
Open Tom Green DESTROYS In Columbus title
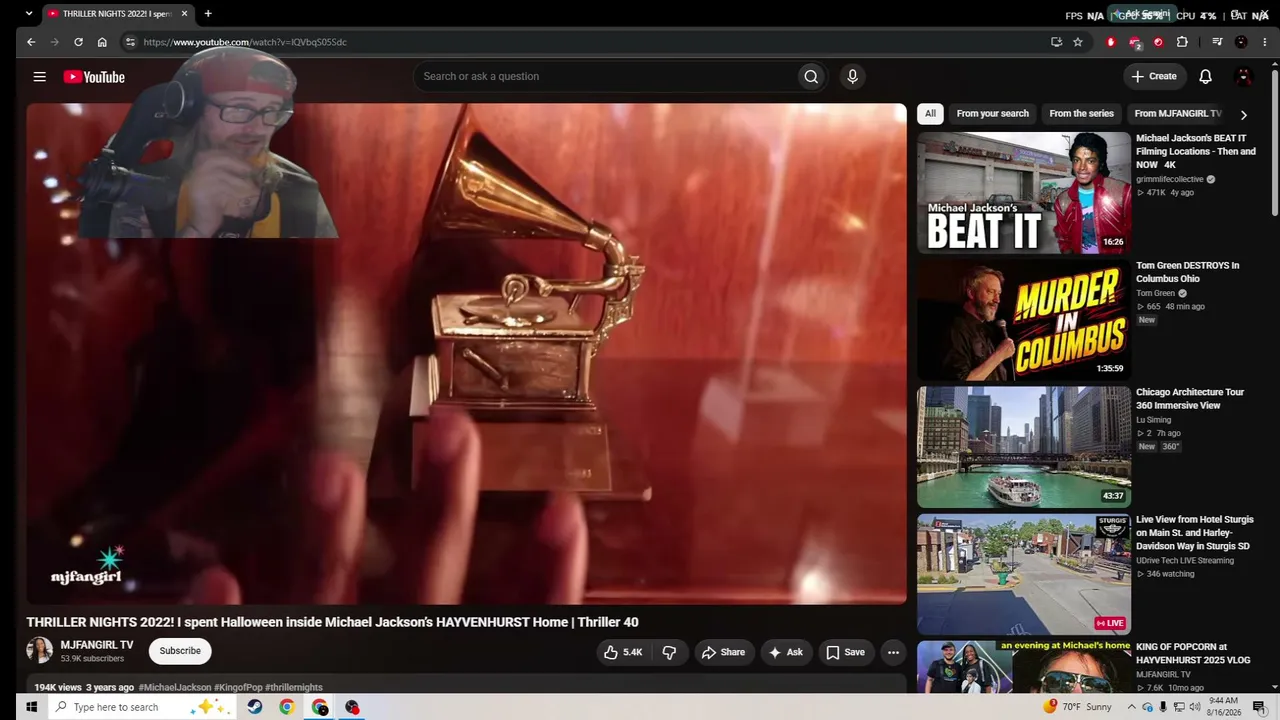[1187, 272]
